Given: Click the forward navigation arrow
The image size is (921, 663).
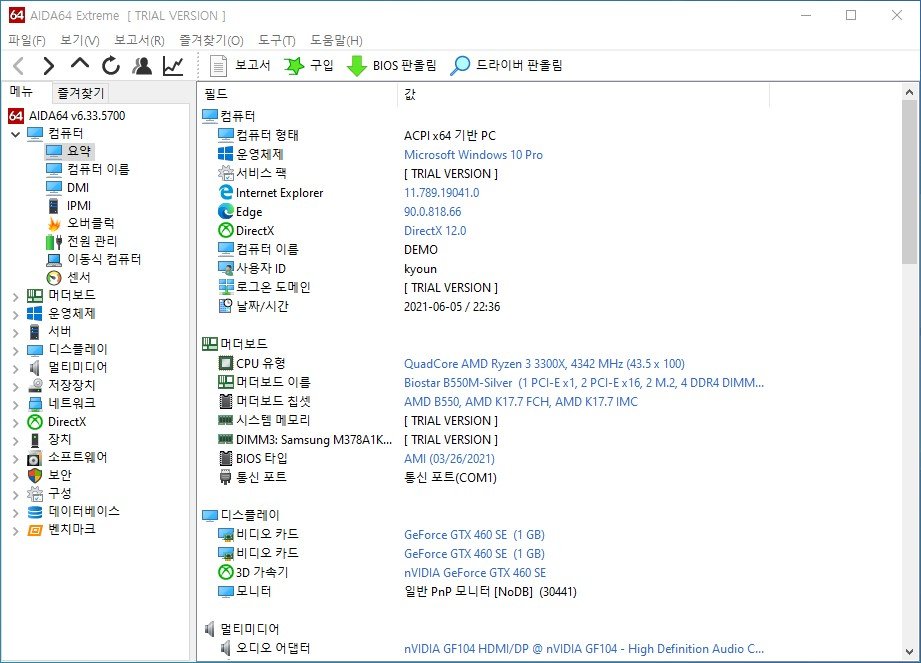Looking at the screenshot, I should tap(49, 66).
